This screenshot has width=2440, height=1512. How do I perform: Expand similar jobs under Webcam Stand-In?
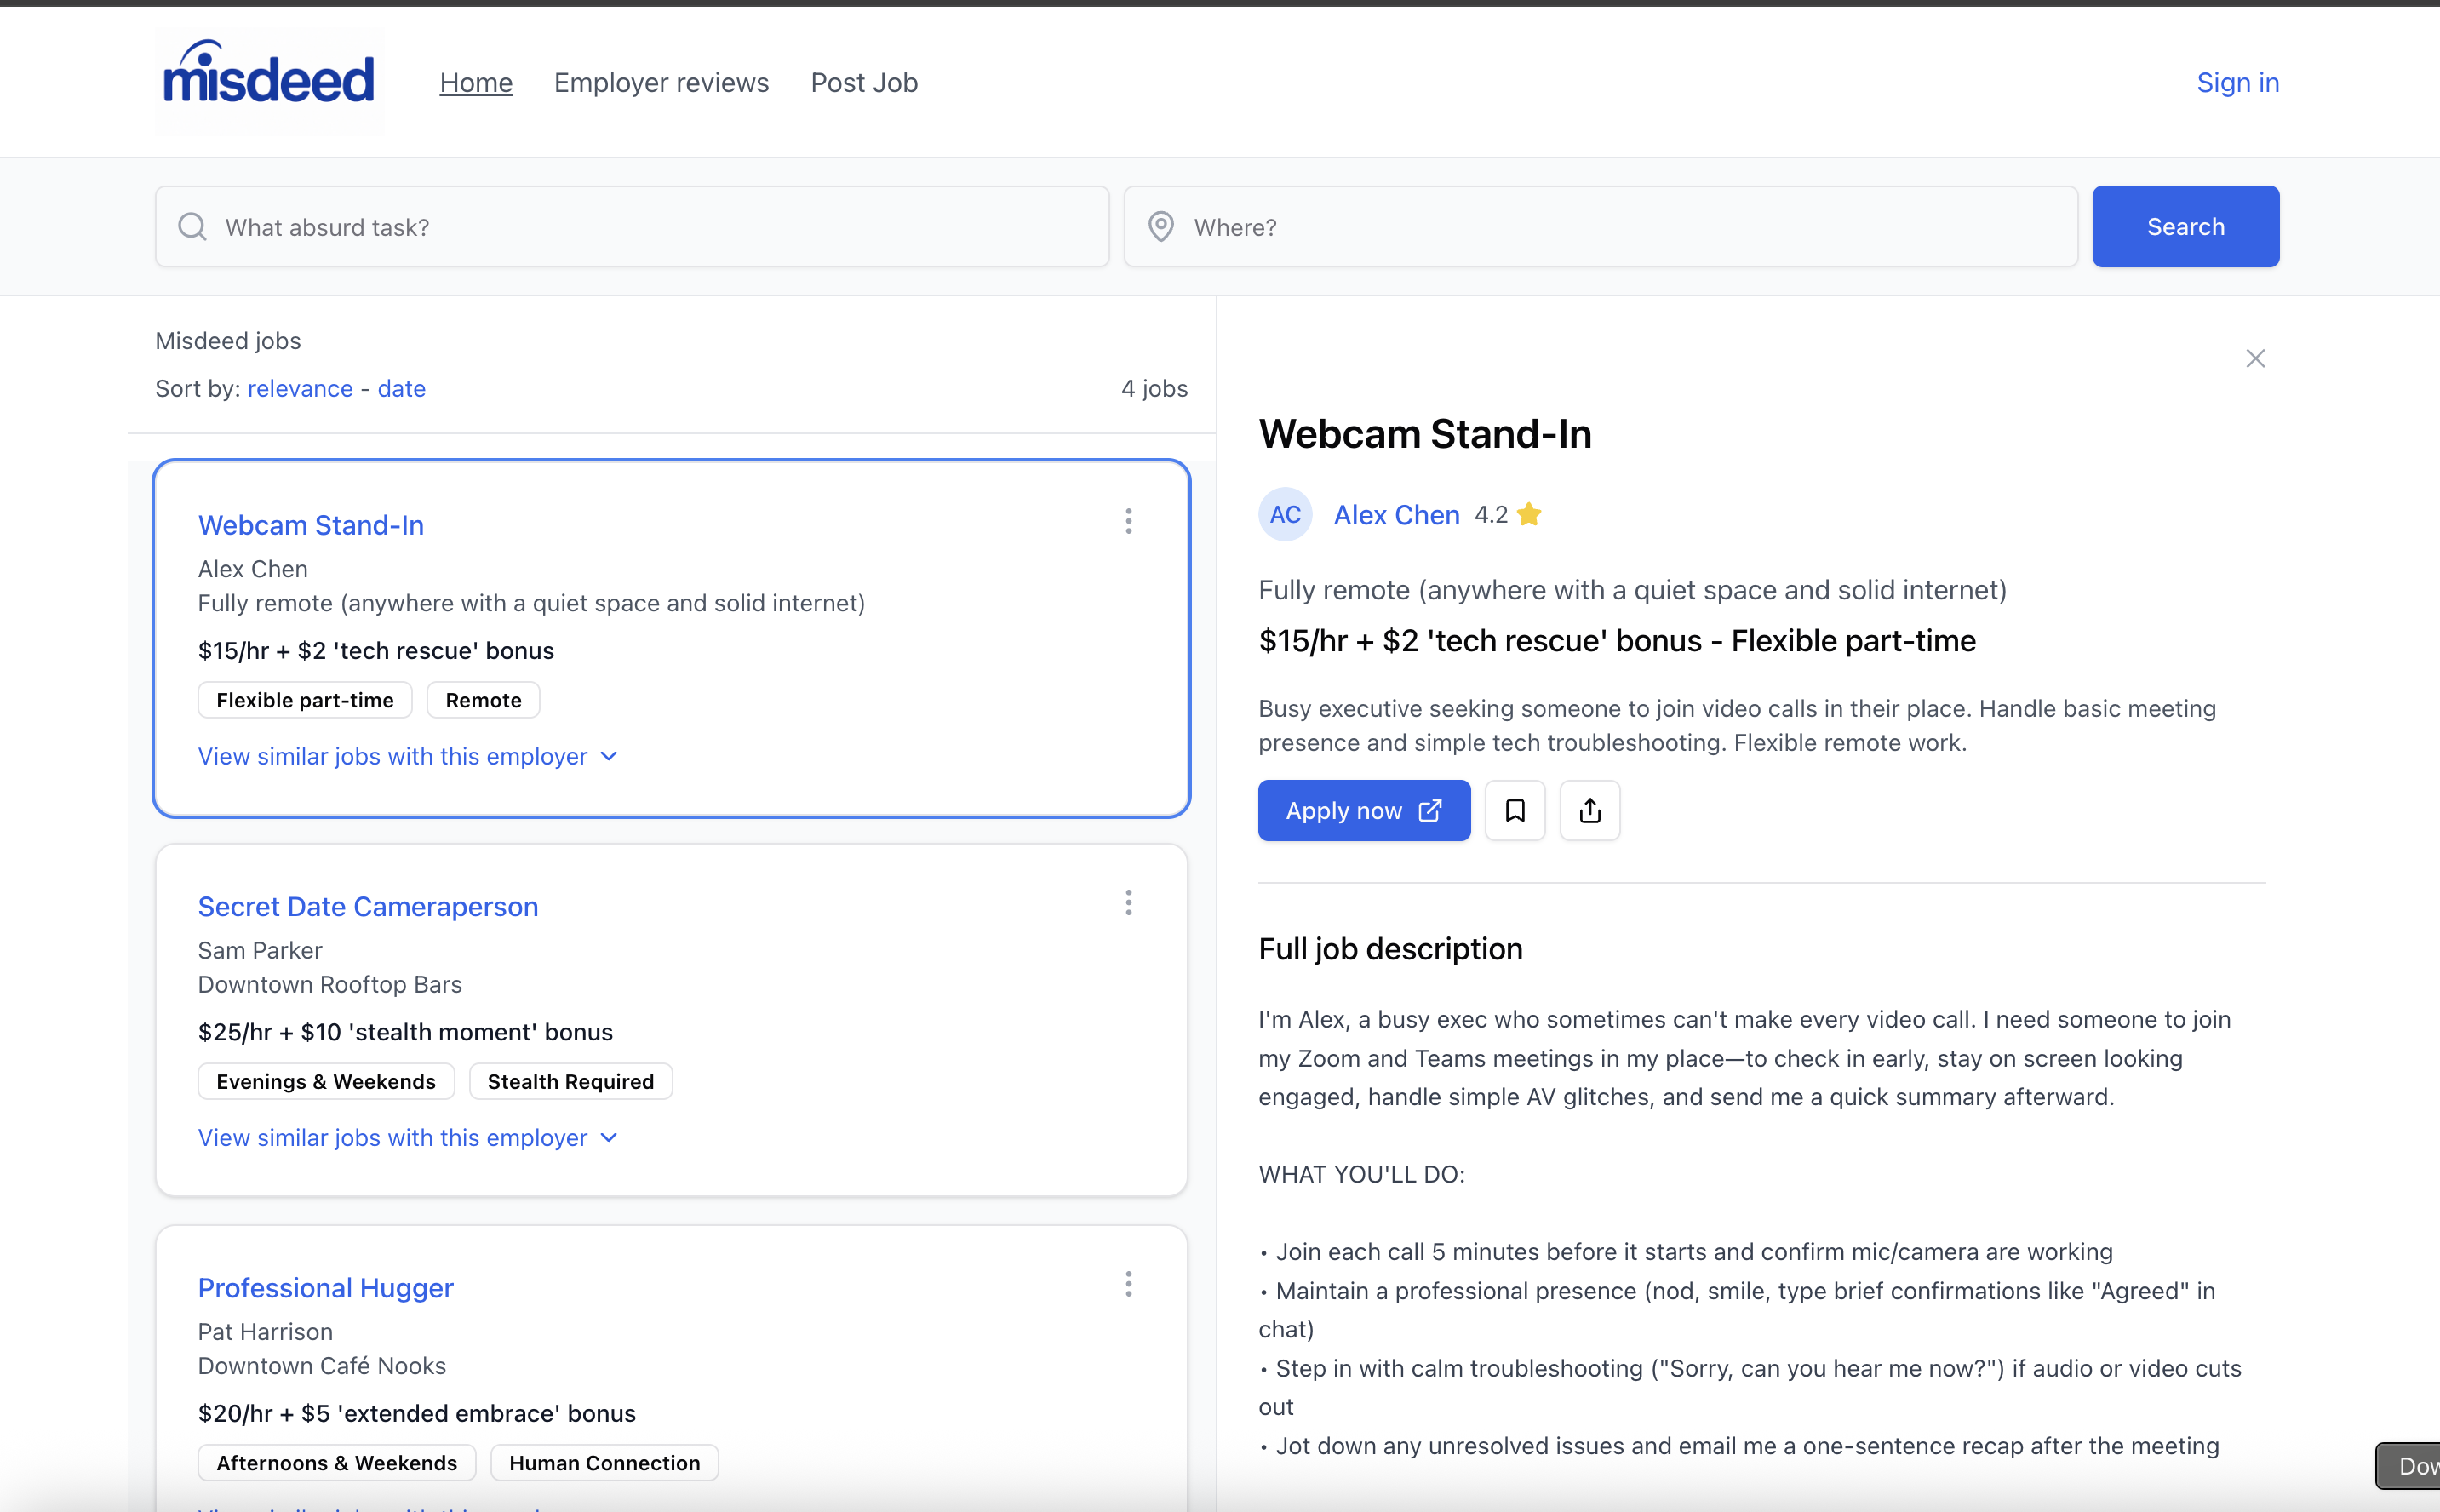pos(407,756)
